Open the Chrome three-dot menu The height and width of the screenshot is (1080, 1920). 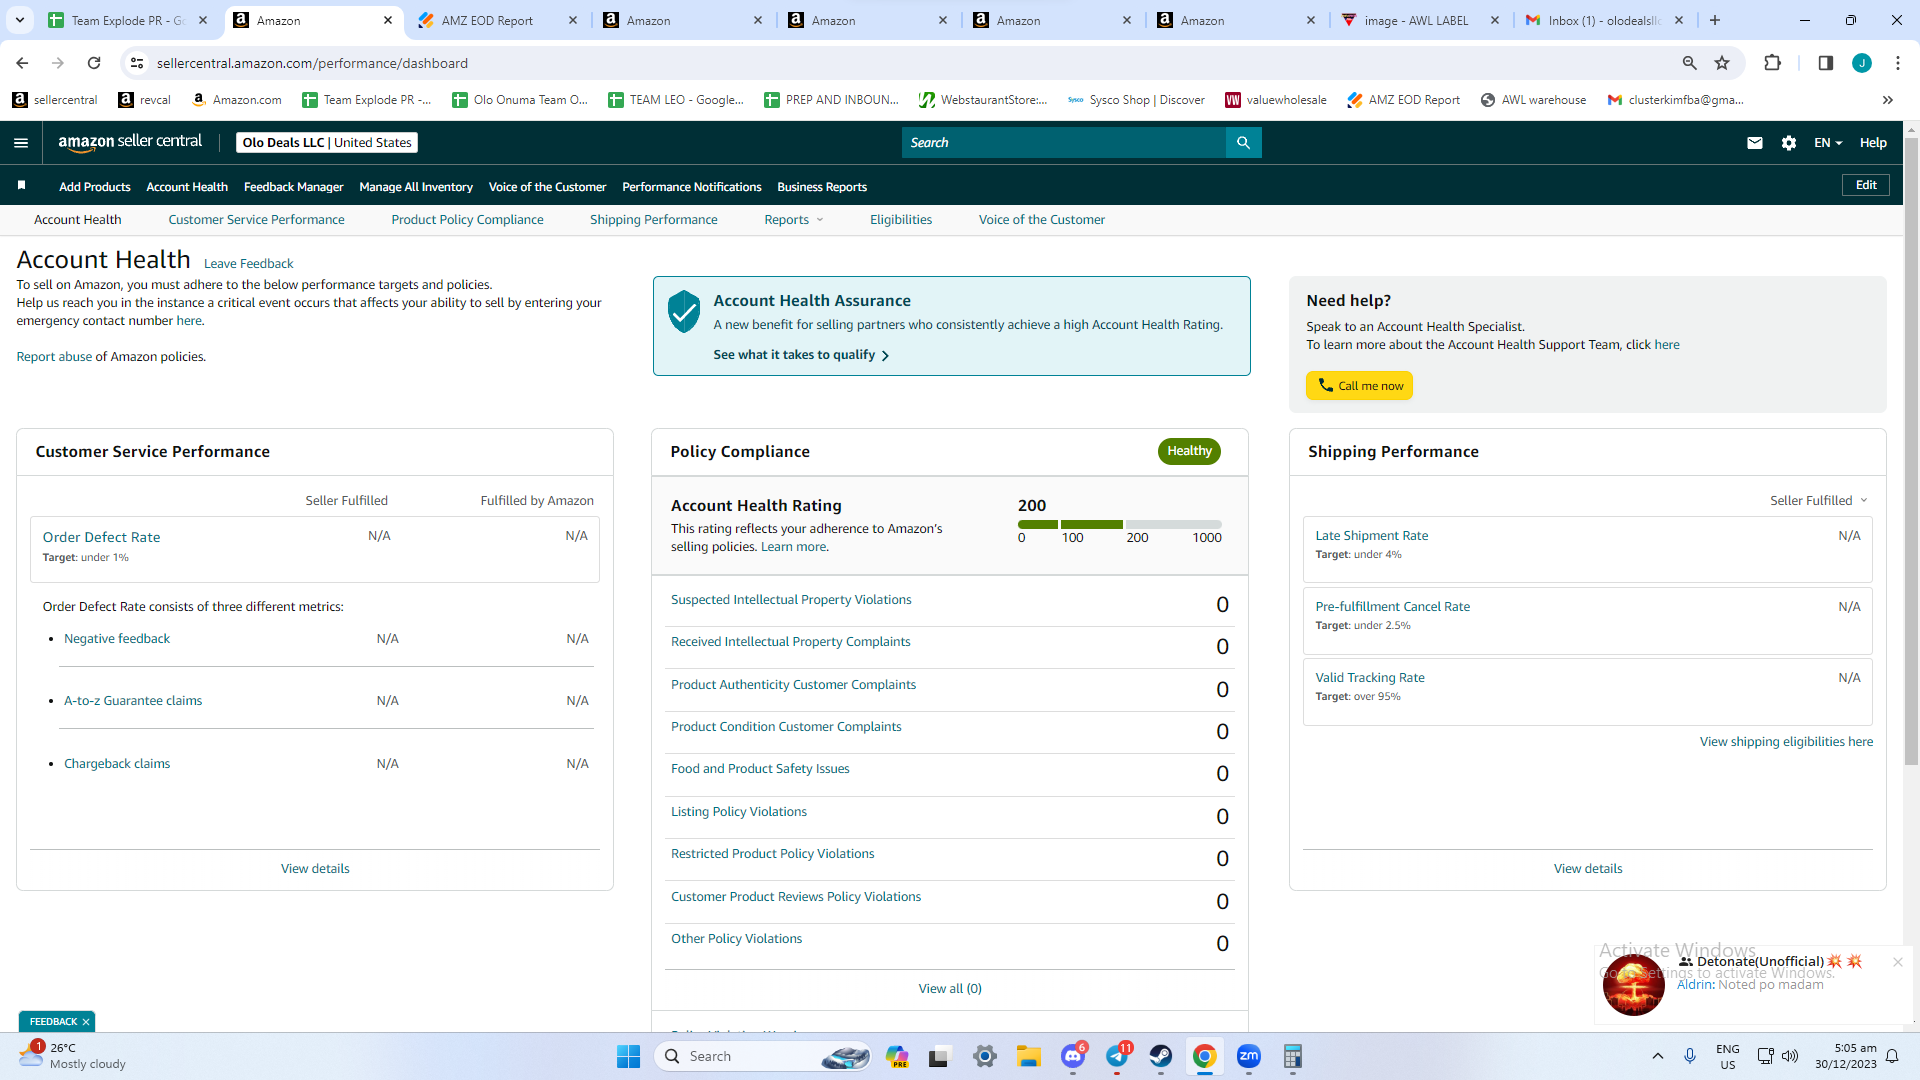1897,63
